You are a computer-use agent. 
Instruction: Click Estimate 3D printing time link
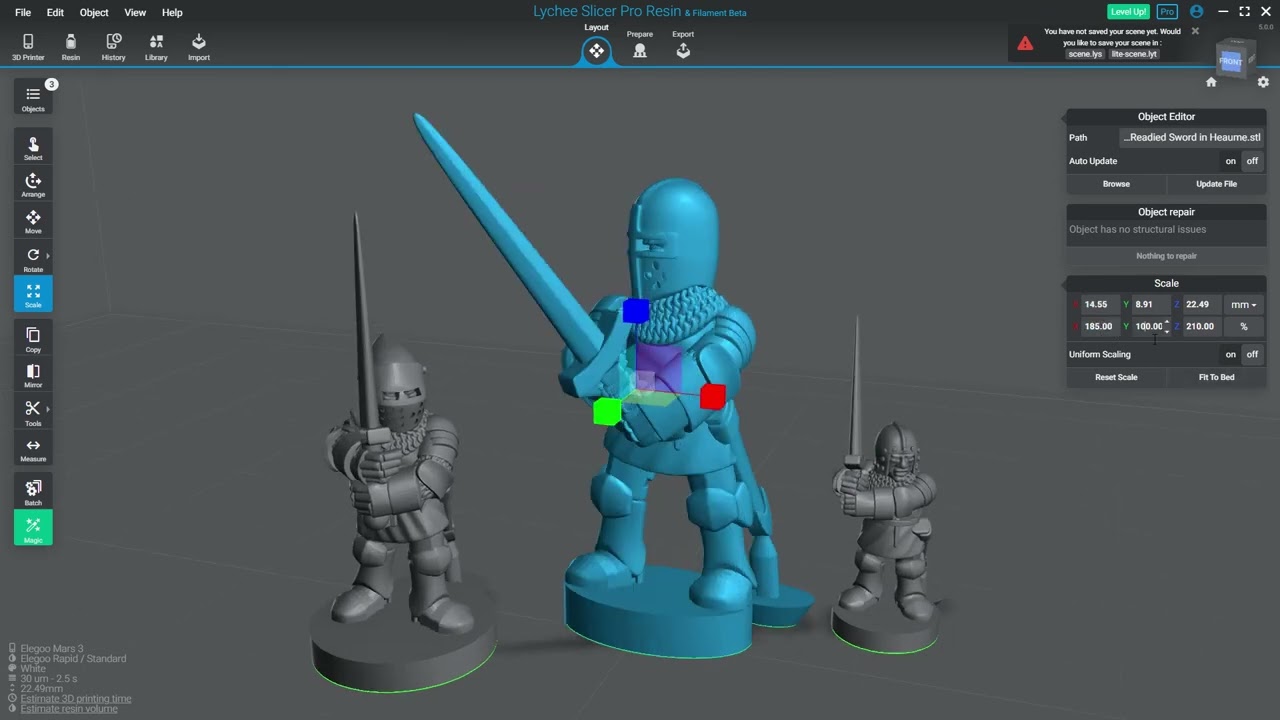pyautogui.click(x=76, y=699)
